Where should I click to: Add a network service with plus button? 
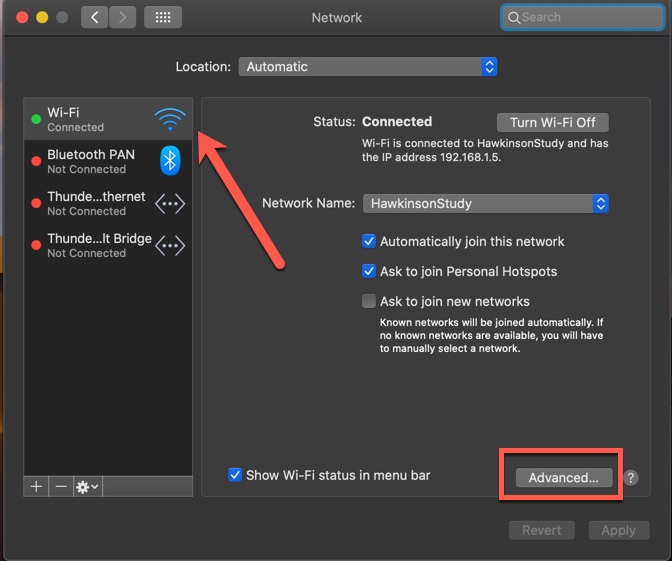(x=37, y=486)
